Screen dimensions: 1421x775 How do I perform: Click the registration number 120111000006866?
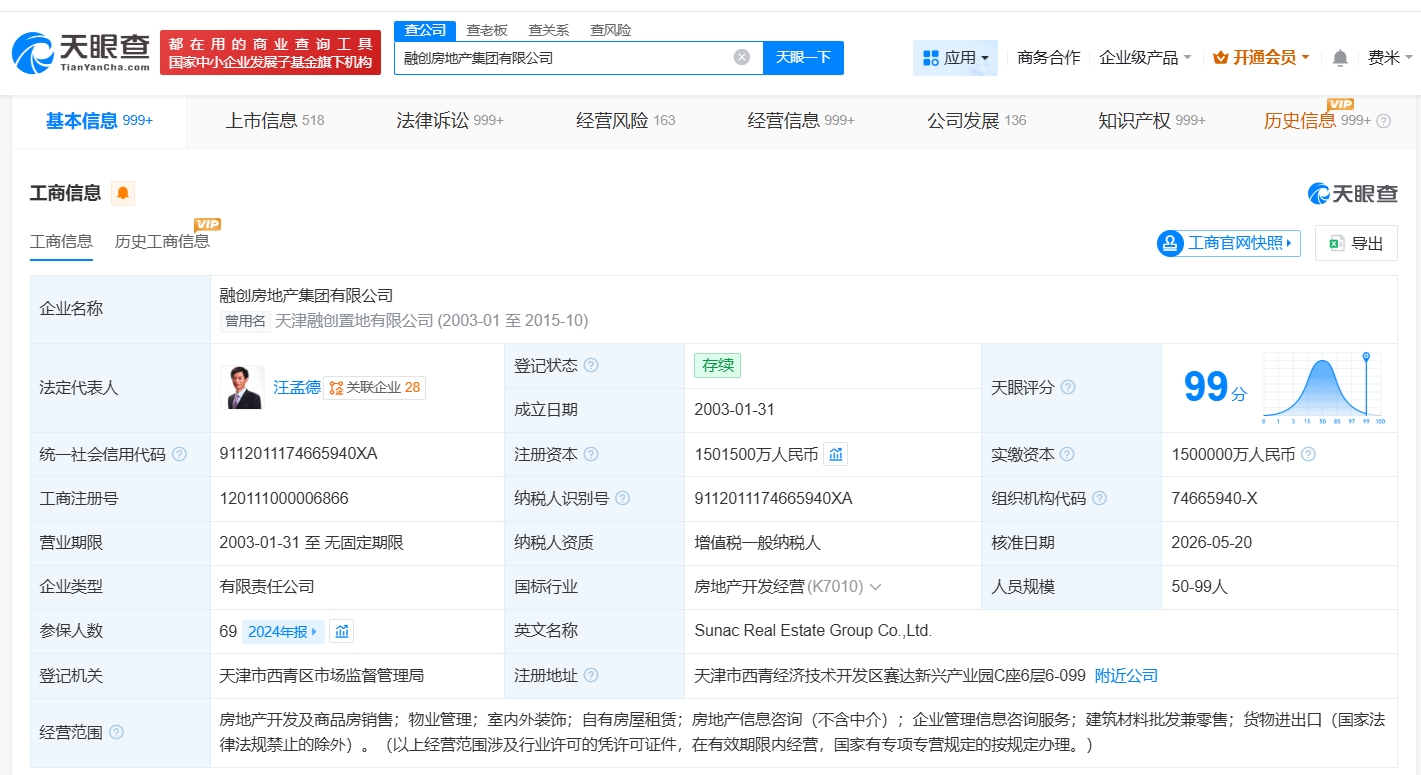pyautogui.click(x=284, y=498)
